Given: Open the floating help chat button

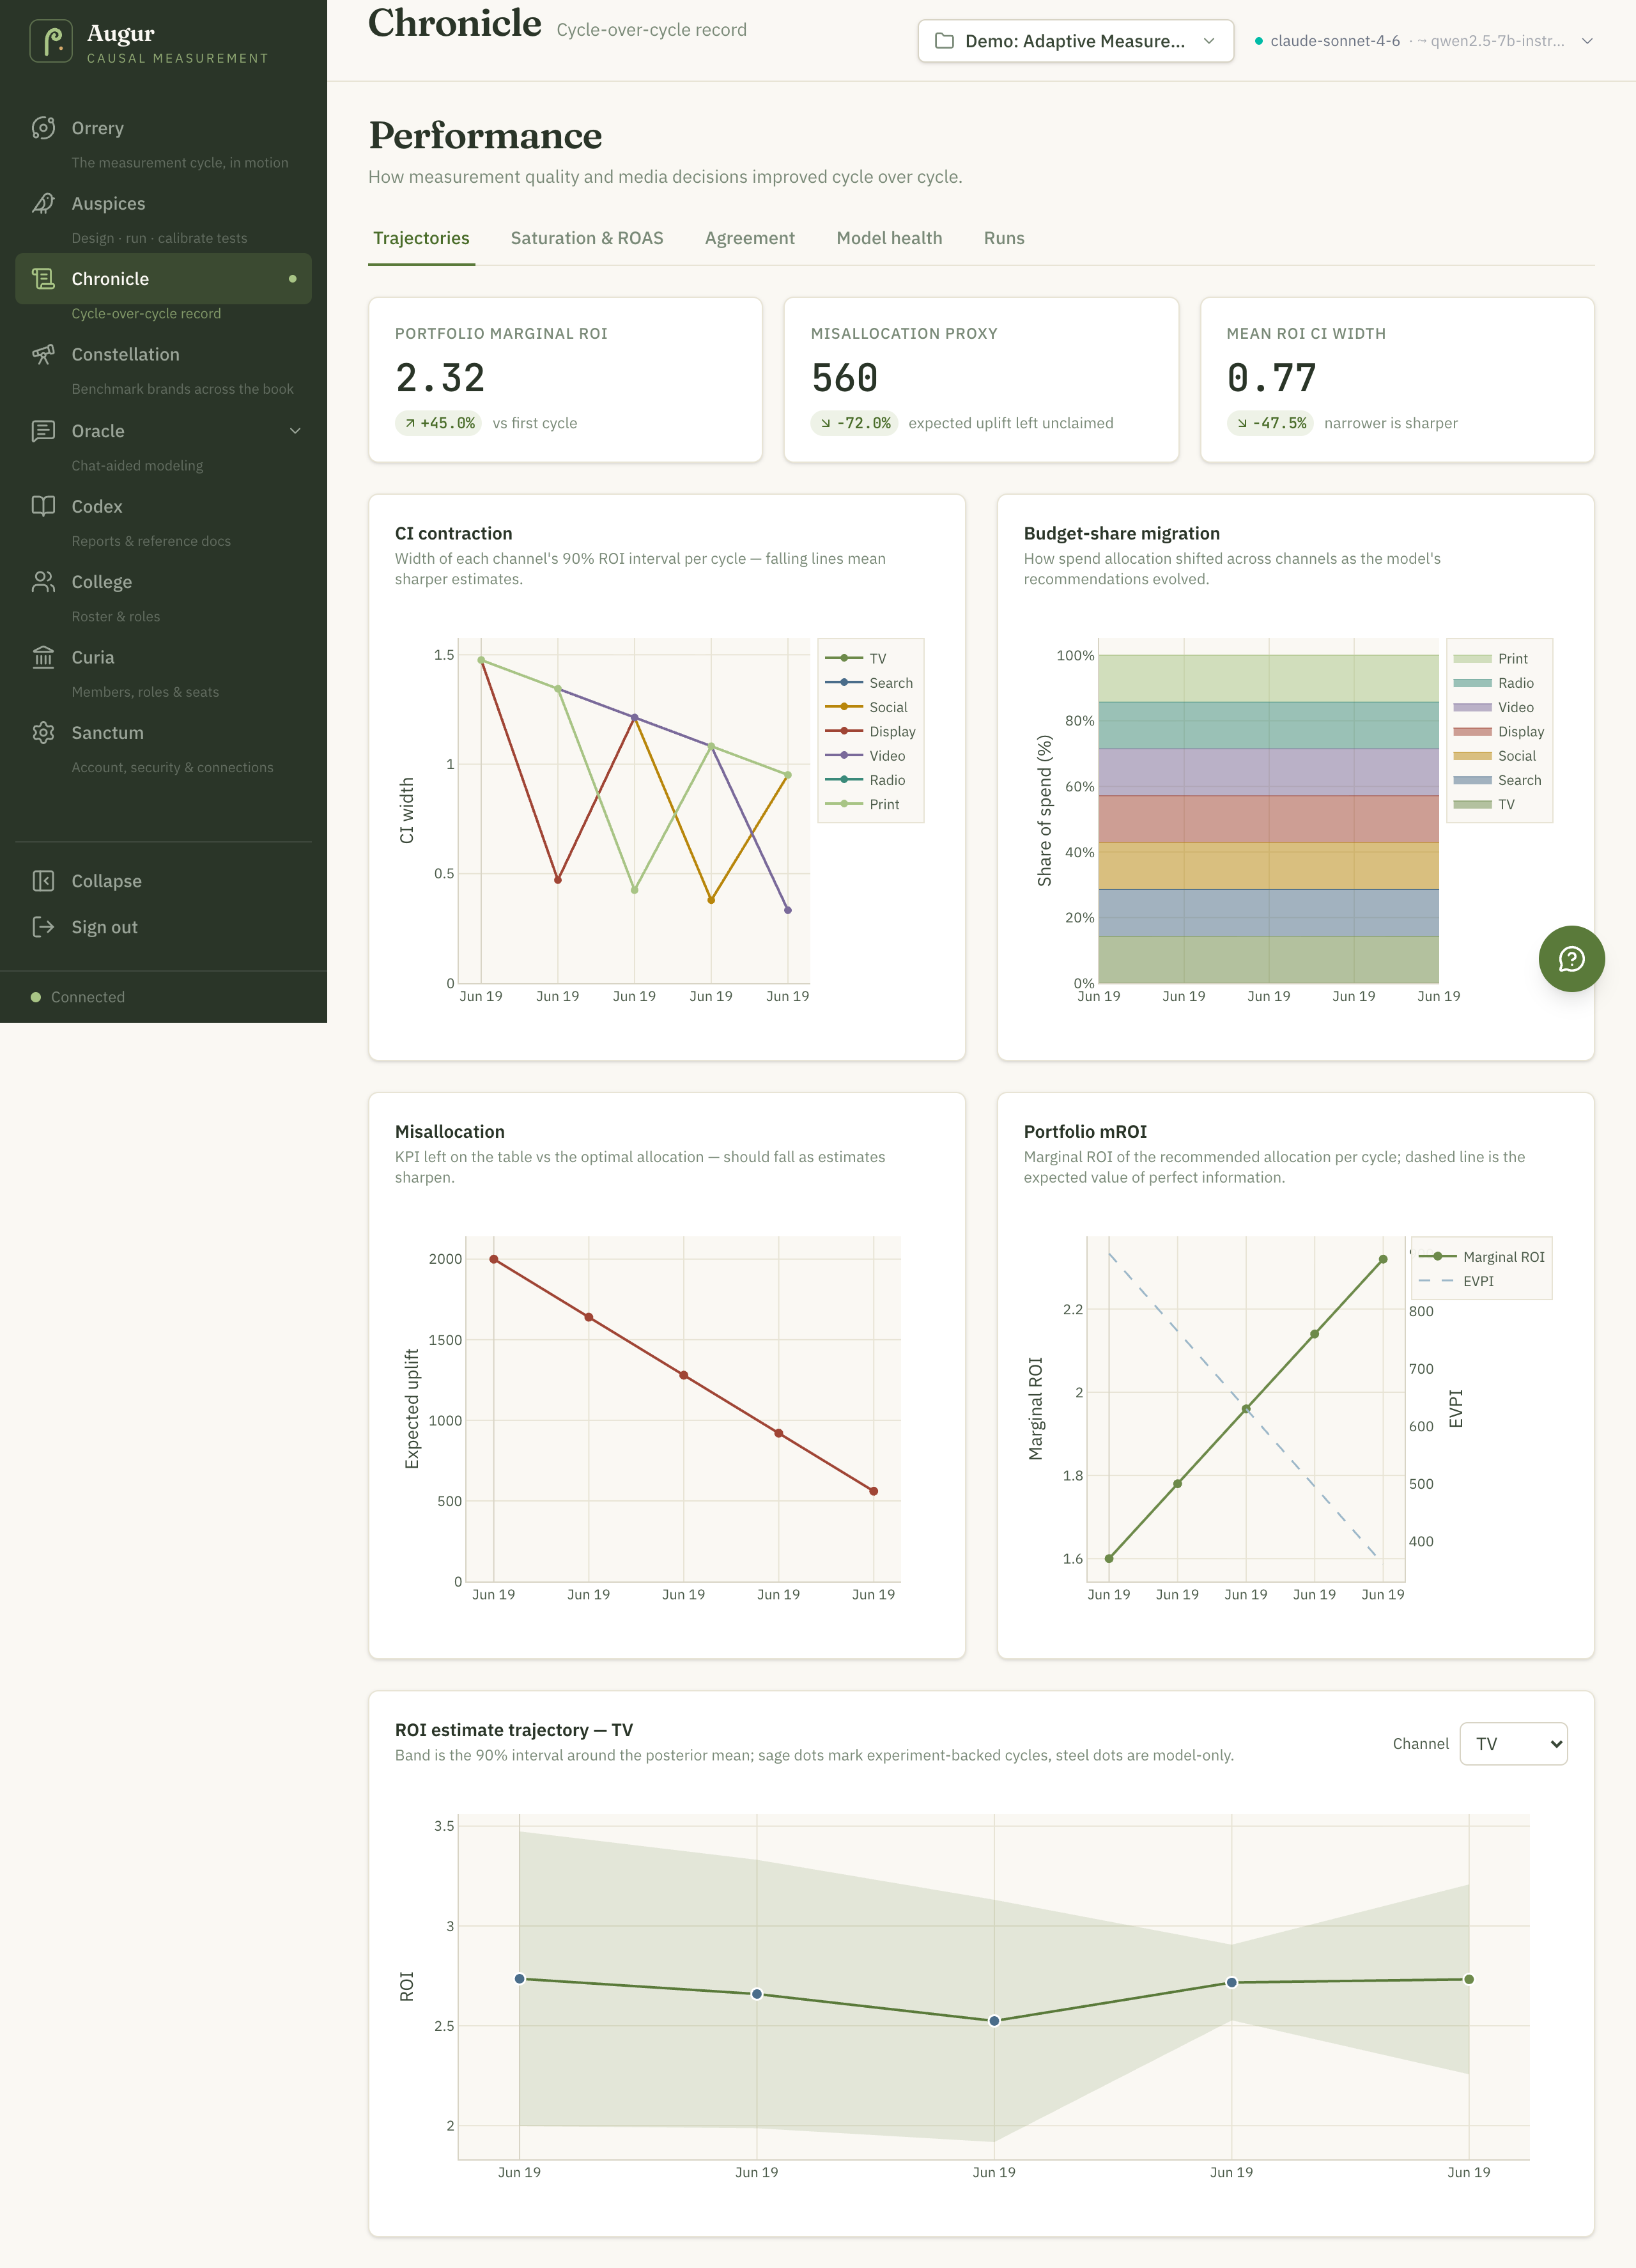Looking at the screenshot, I should click(x=1571, y=959).
